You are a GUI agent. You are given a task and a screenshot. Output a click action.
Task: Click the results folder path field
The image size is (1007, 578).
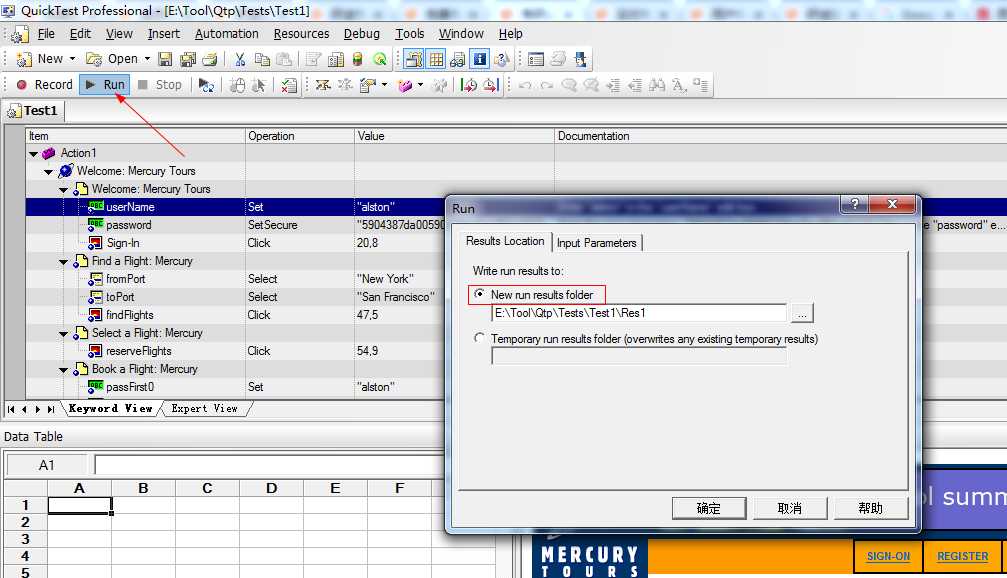click(x=638, y=313)
